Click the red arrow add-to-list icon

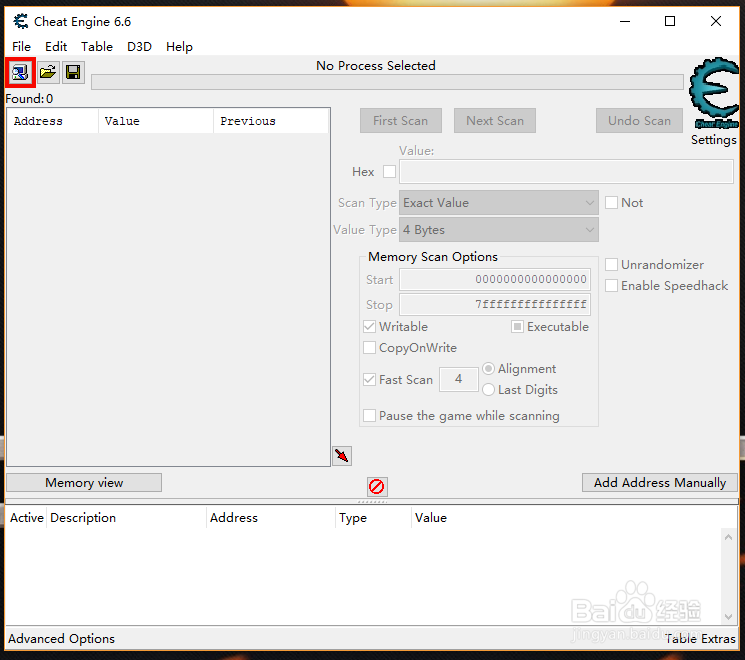342,456
